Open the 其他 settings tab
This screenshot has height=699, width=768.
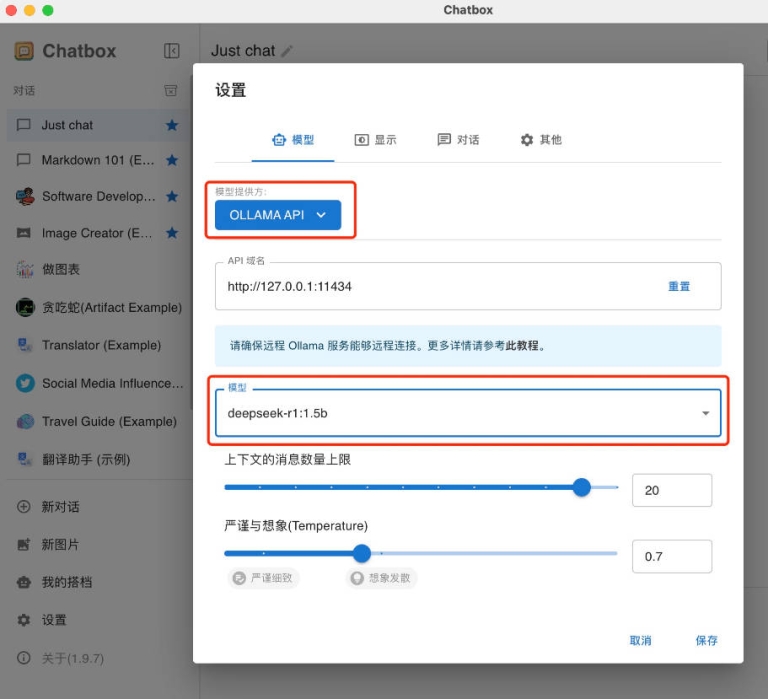pos(541,140)
